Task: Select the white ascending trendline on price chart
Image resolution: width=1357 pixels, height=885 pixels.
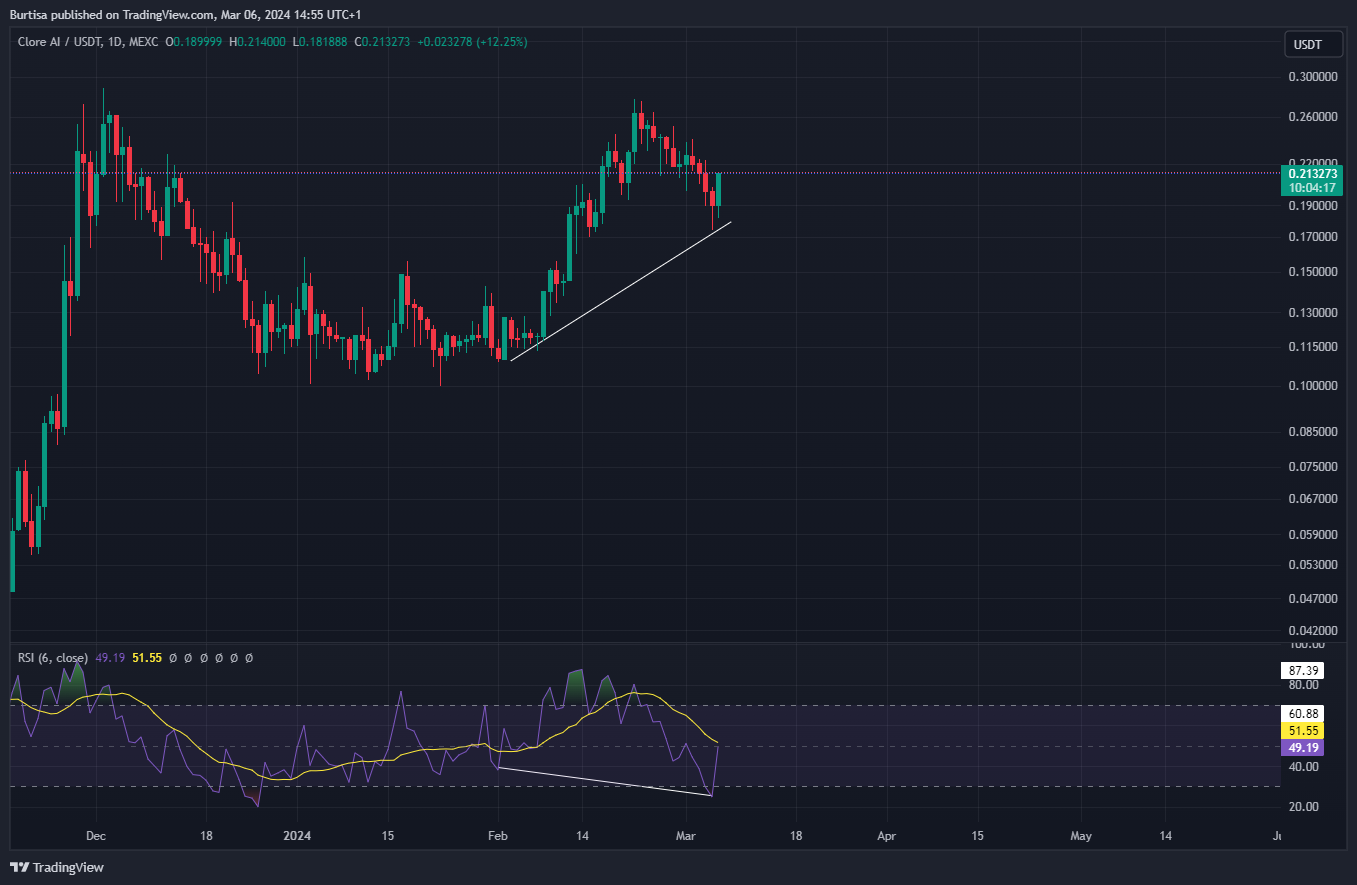Action: coord(620,291)
